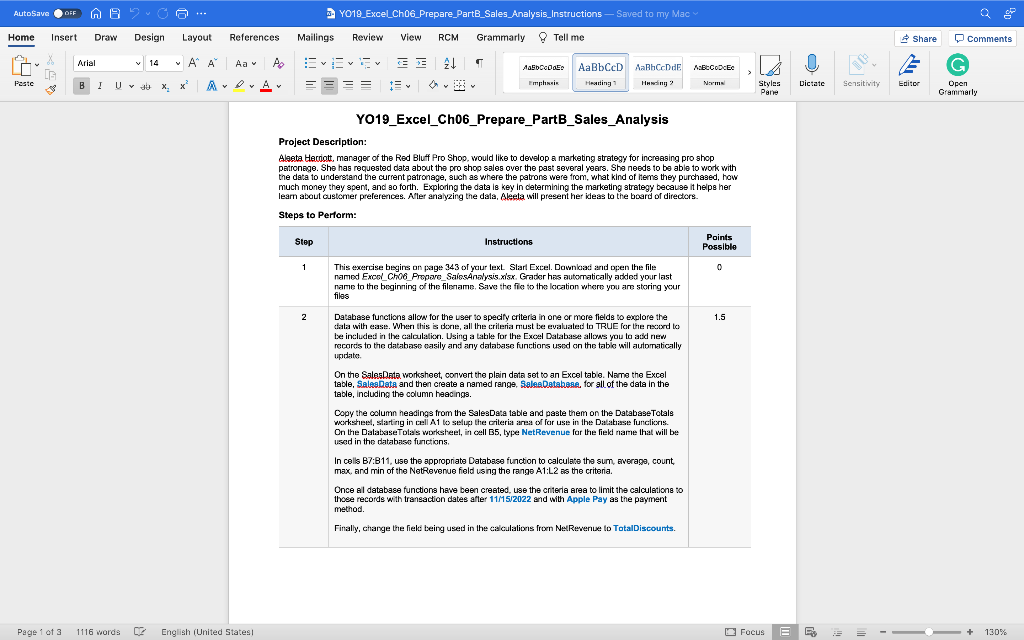Screen dimensions: 1024x640
Task: Open font color dropdown arrow
Action: point(279,86)
